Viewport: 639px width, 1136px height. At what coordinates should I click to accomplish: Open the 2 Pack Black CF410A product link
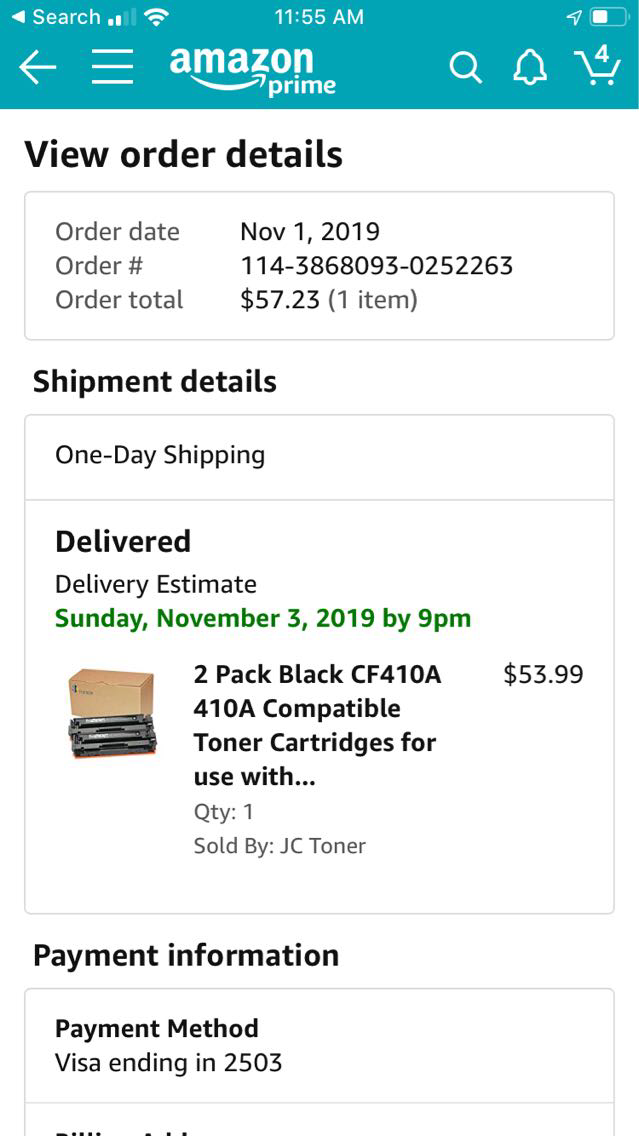click(x=317, y=725)
